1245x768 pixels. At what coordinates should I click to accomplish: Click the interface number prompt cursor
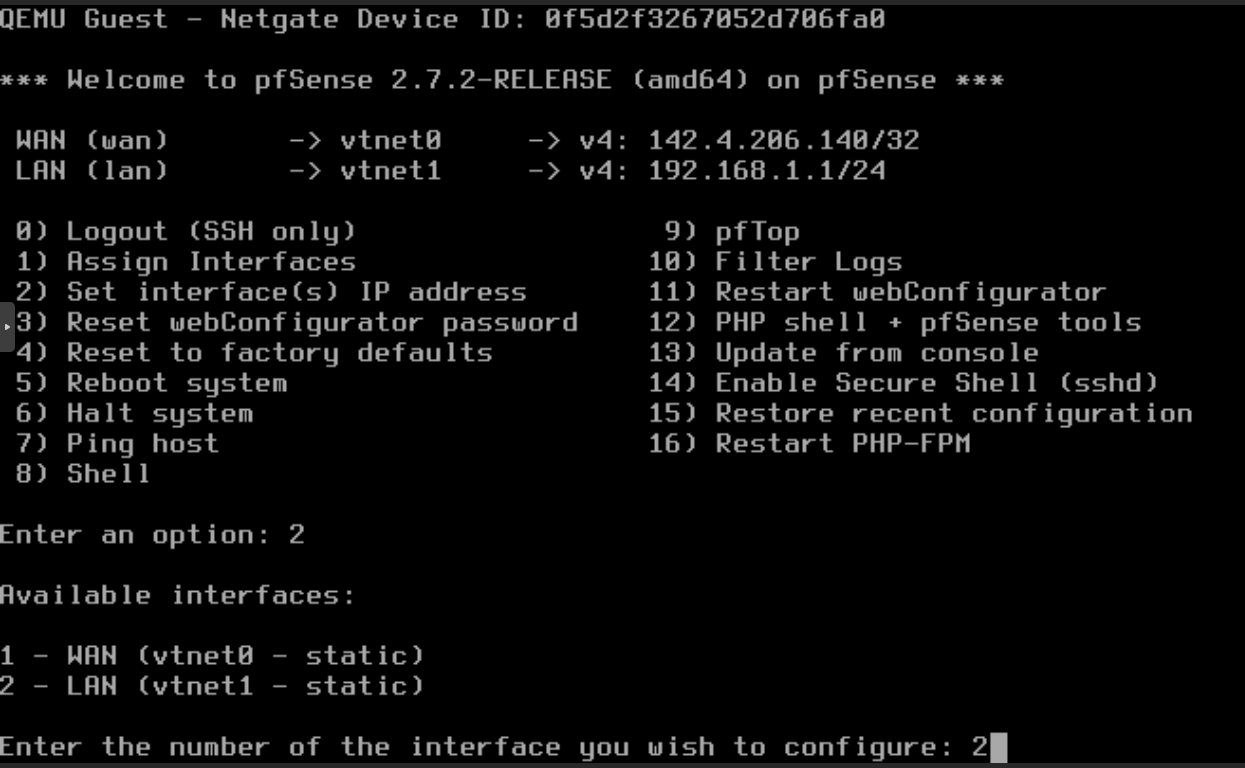pos(997,747)
